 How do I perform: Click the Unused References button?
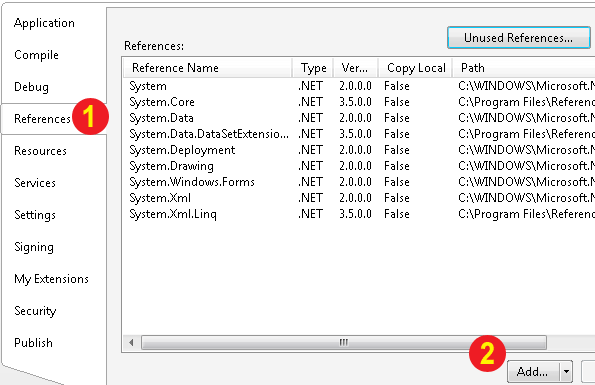[x=518, y=38]
